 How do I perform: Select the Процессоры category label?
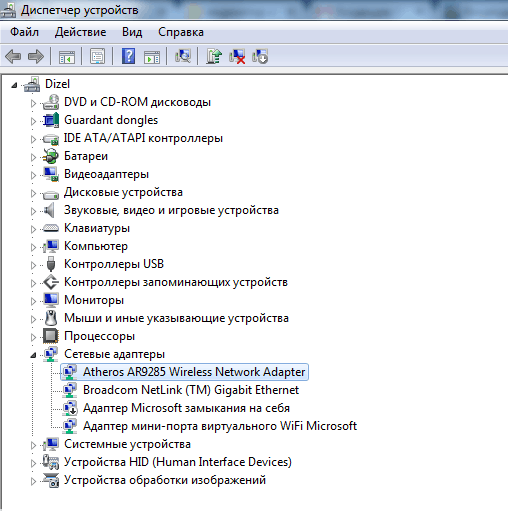(x=99, y=336)
